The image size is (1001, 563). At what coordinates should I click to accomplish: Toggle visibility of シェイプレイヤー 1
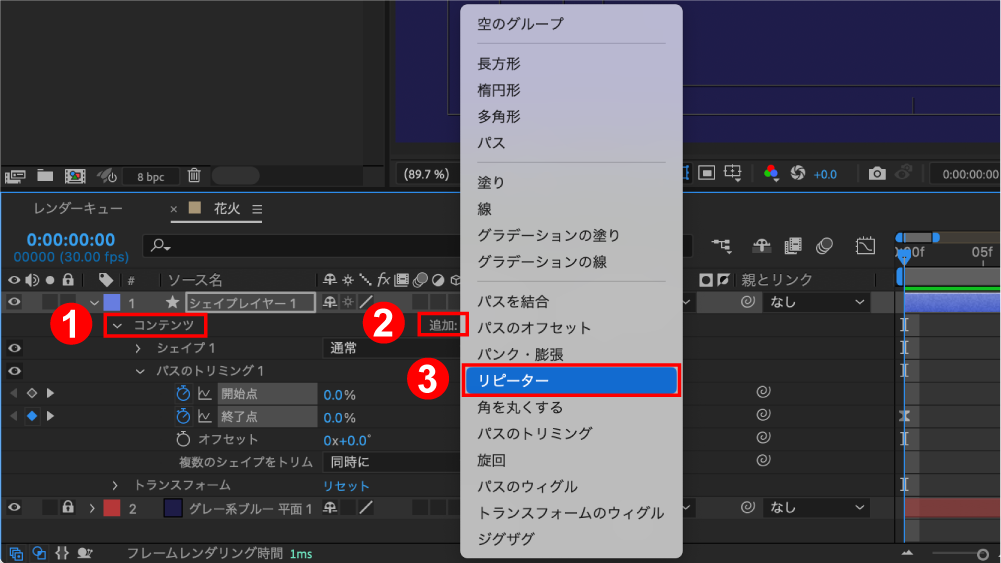[x=14, y=302]
